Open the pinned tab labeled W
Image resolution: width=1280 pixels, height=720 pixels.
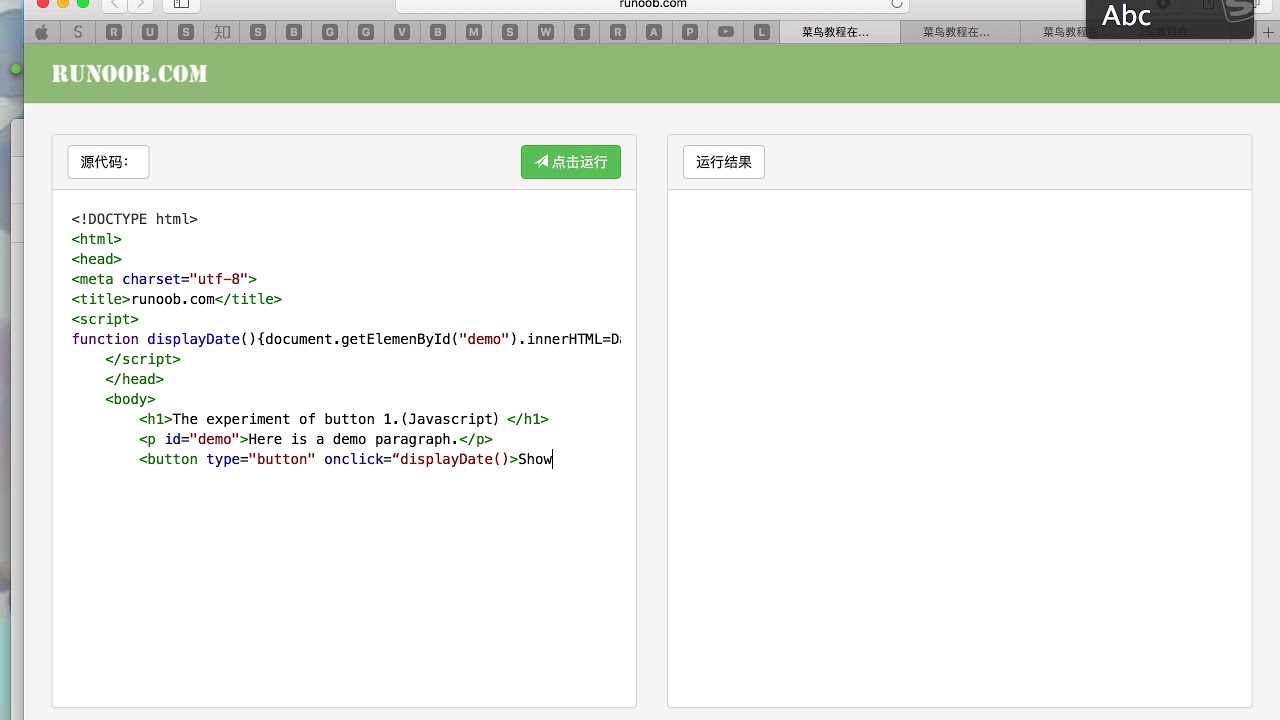coord(546,32)
